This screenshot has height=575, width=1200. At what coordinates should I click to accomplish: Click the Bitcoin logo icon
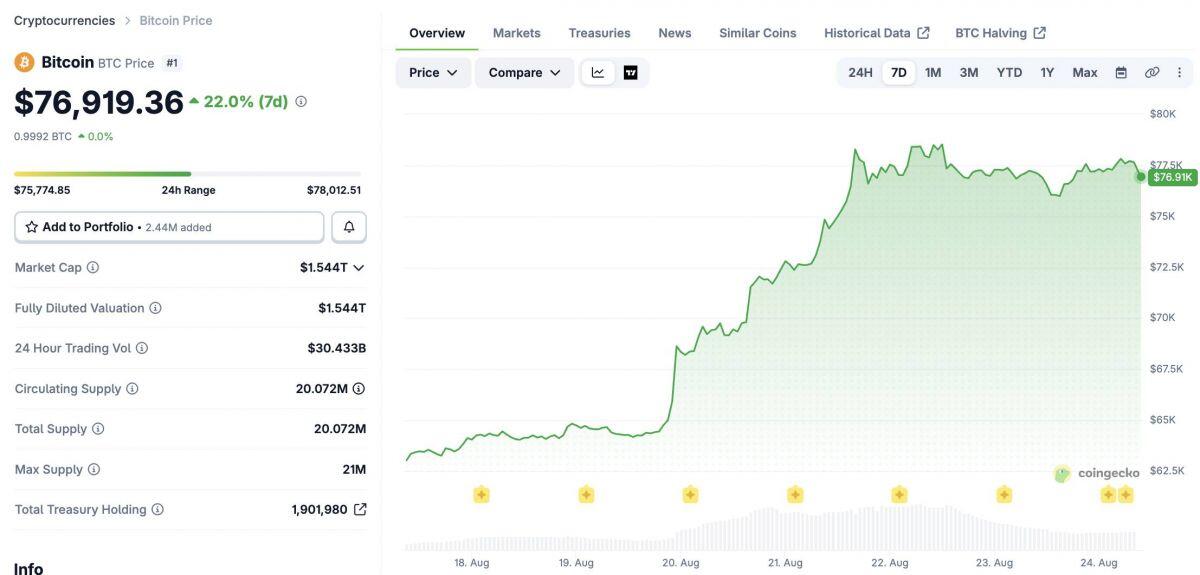pos(24,62)
